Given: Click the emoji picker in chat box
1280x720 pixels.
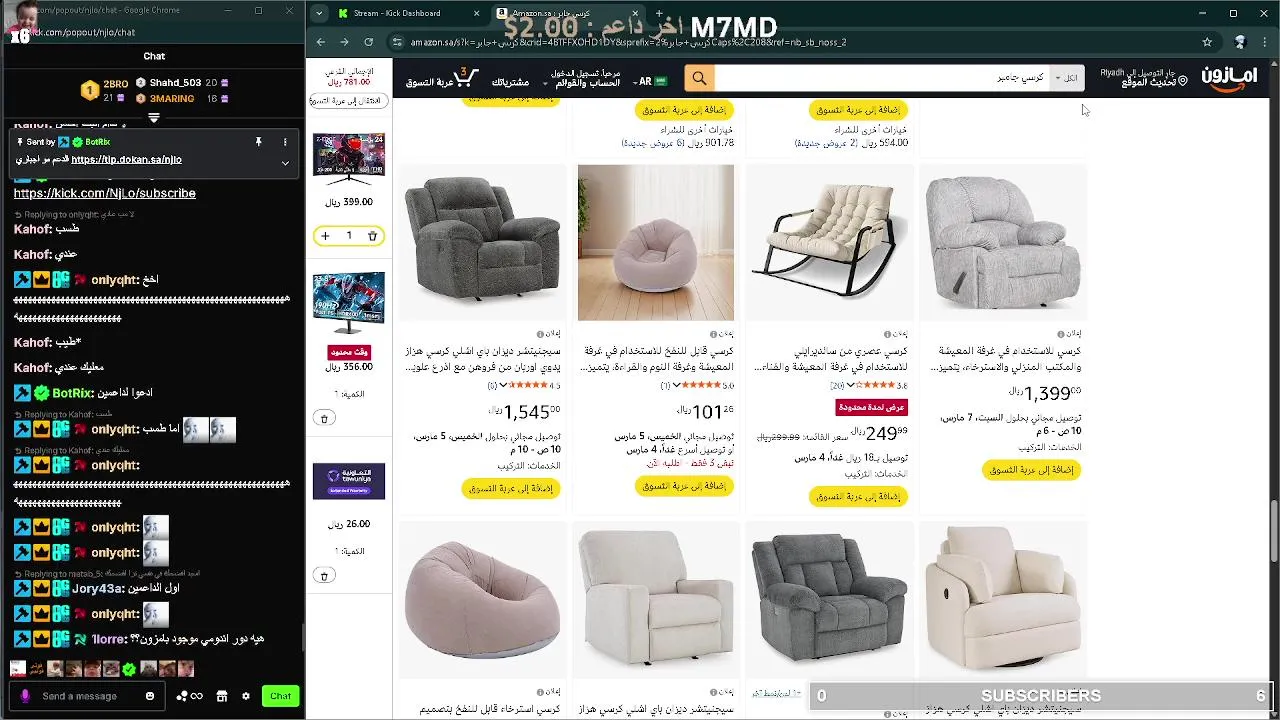Looking at the screenshot, I should 150,696.
